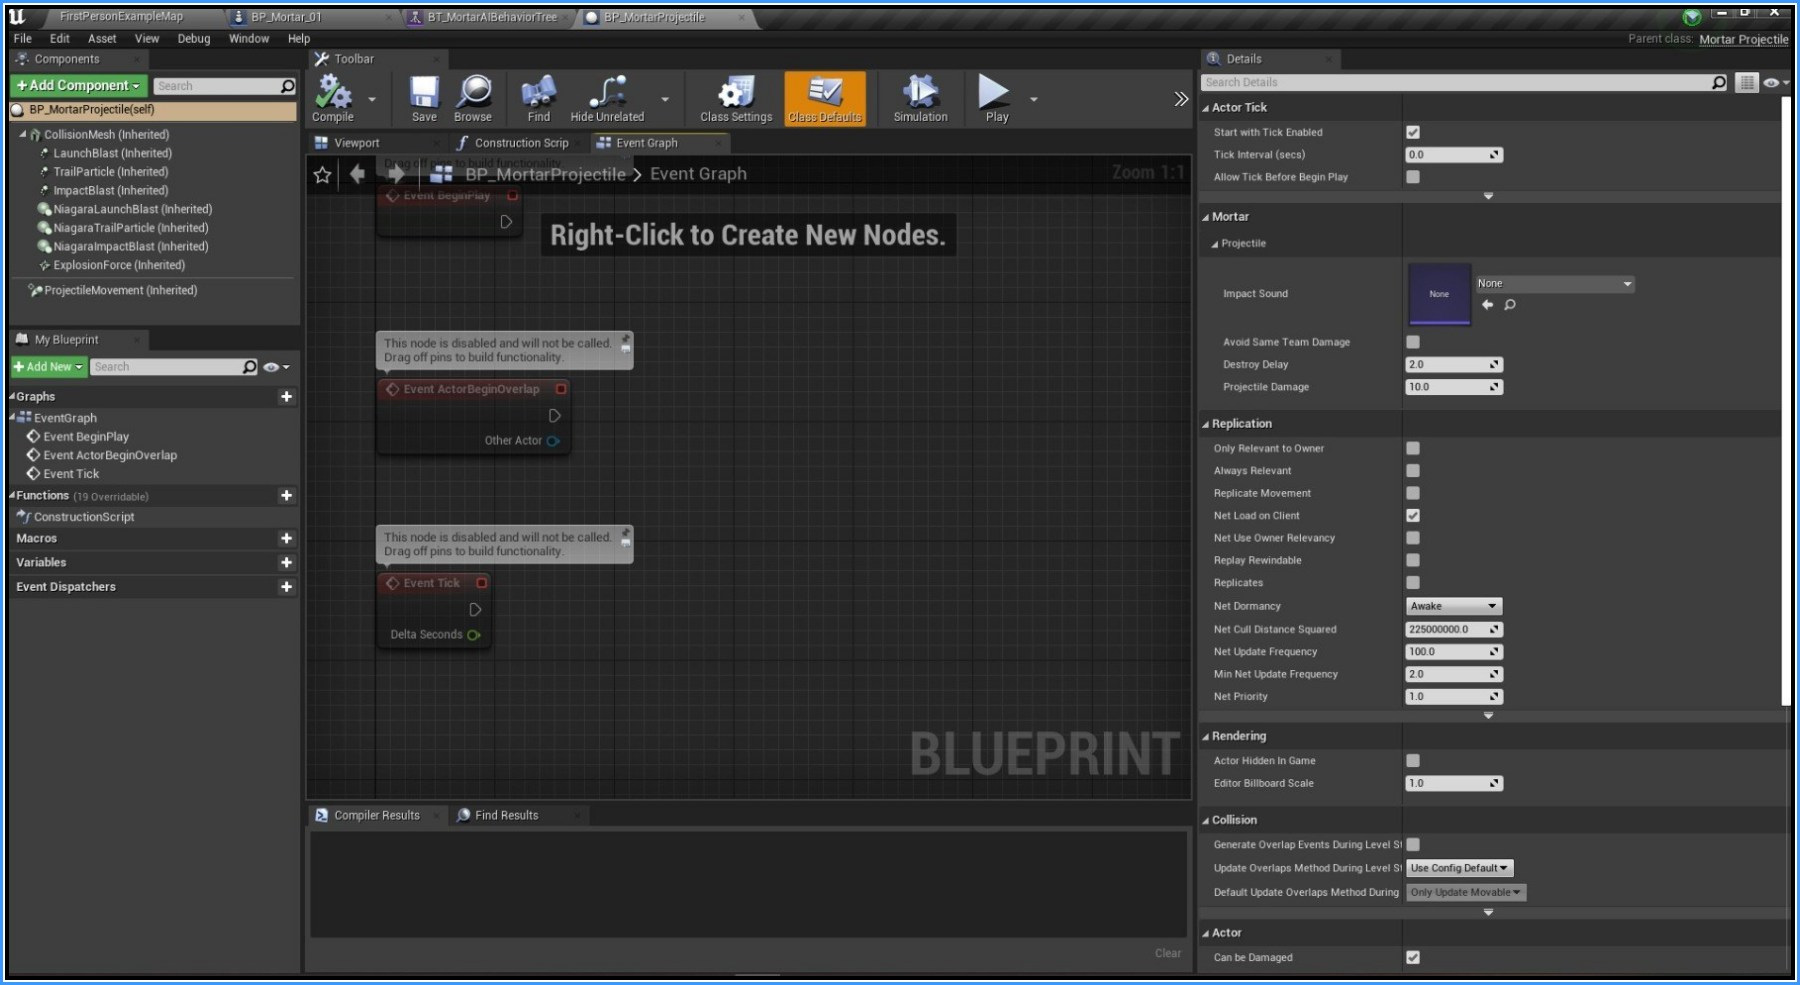Switch to BP_Mortar_01 document tab

[x=285, y=17]
